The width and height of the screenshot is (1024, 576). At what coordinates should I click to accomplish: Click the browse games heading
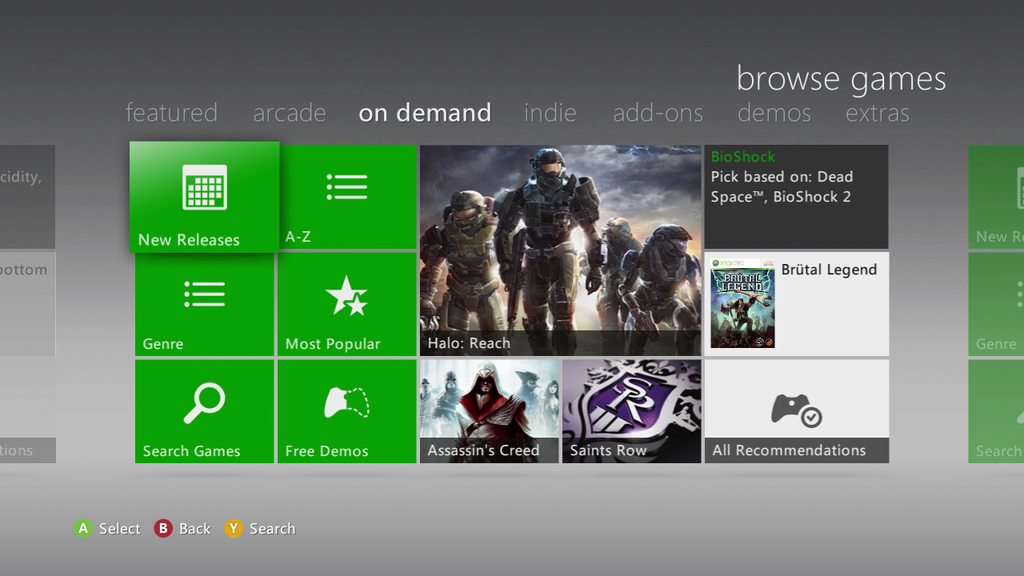pos(841,79)
